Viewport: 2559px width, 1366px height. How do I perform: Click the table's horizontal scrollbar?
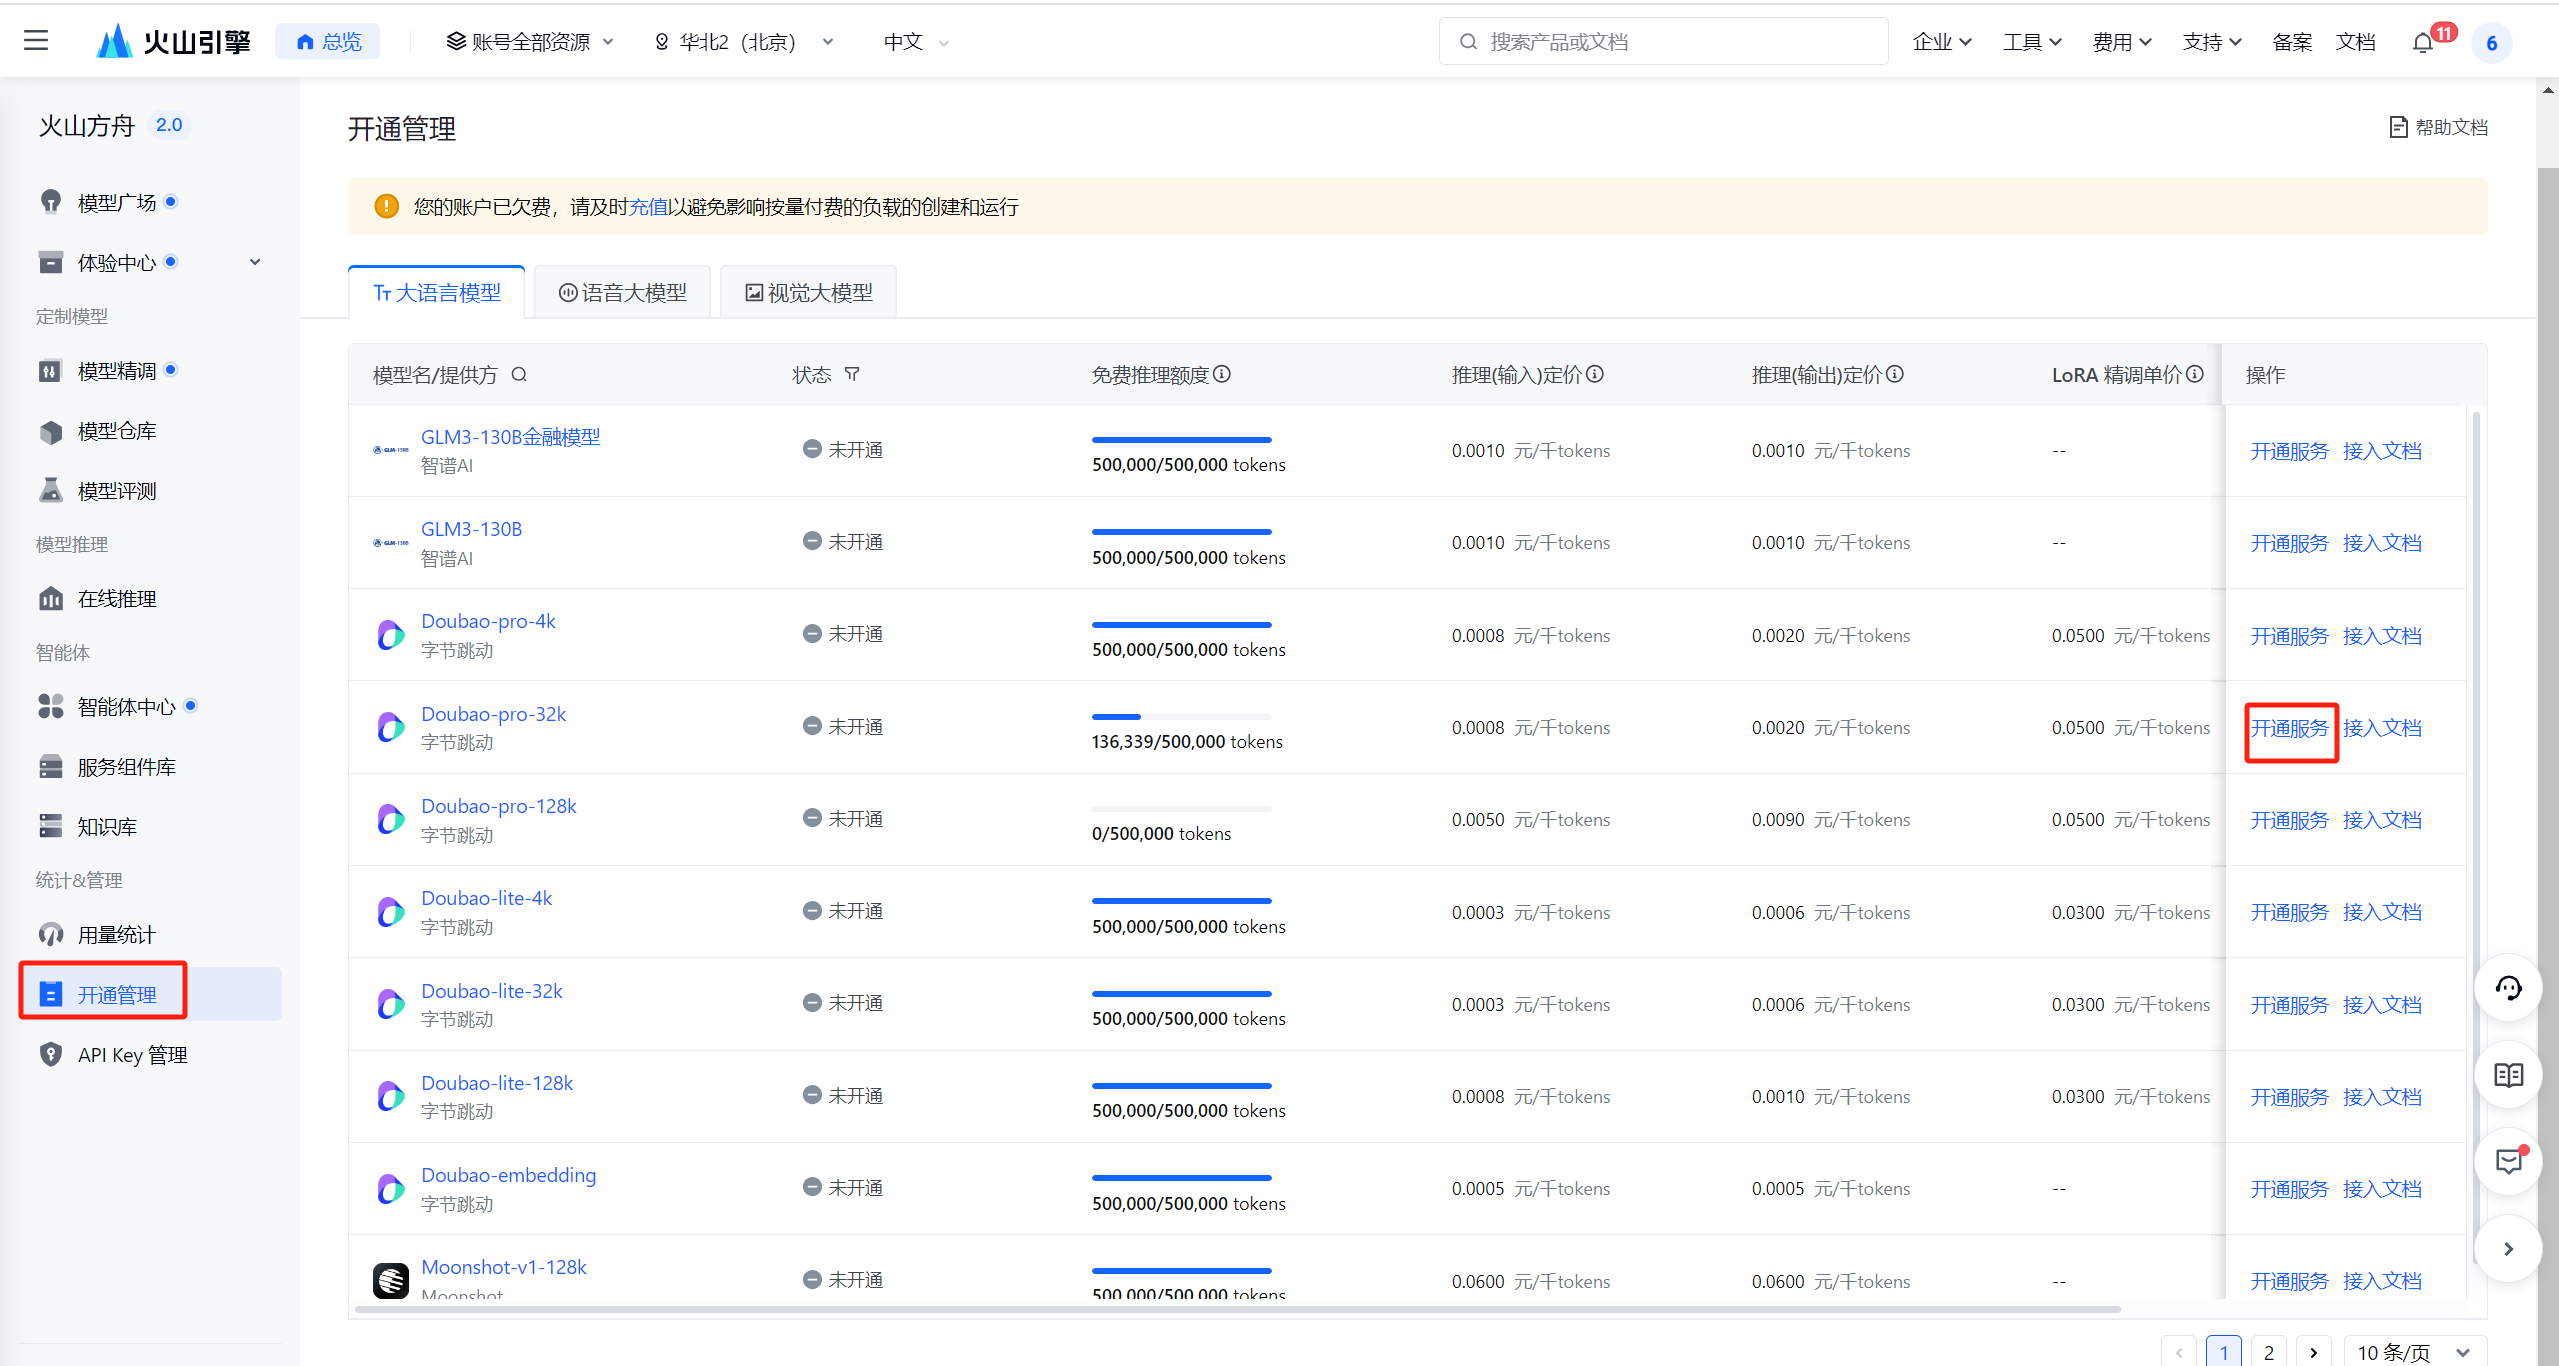(1237, 1309)
